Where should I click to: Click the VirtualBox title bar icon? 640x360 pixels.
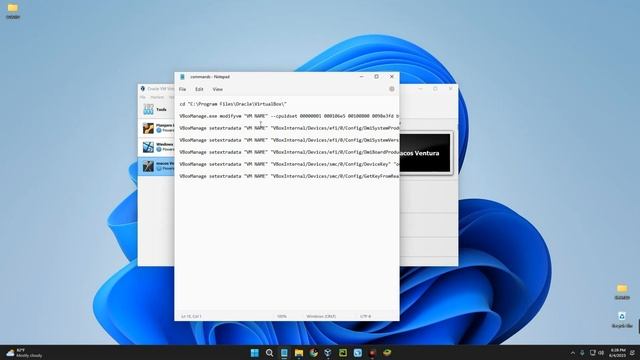coord(142,89)
